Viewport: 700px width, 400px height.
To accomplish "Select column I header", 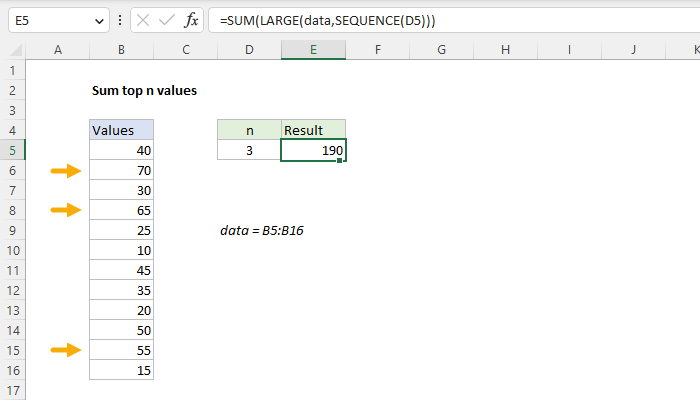I will [x=569, y=50].
